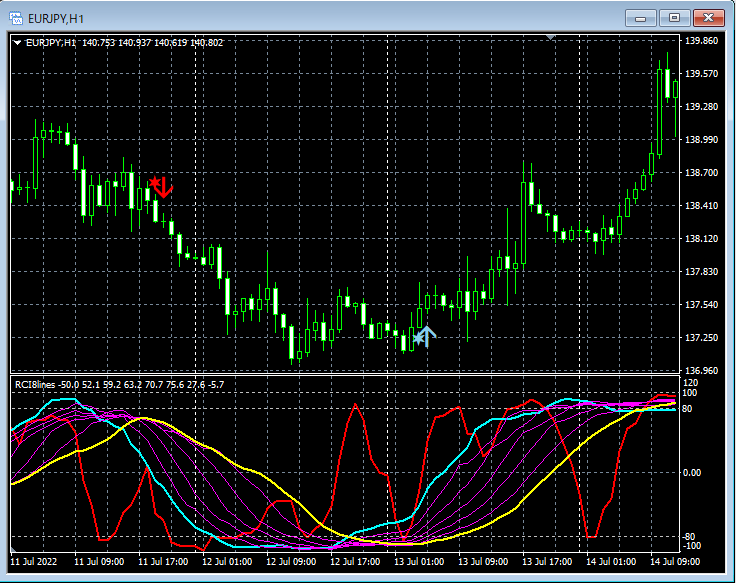This screenshot has height=583, width=737.
Task: Click the 12 Jul 01:00 time label
Action: tap(227, 562)
